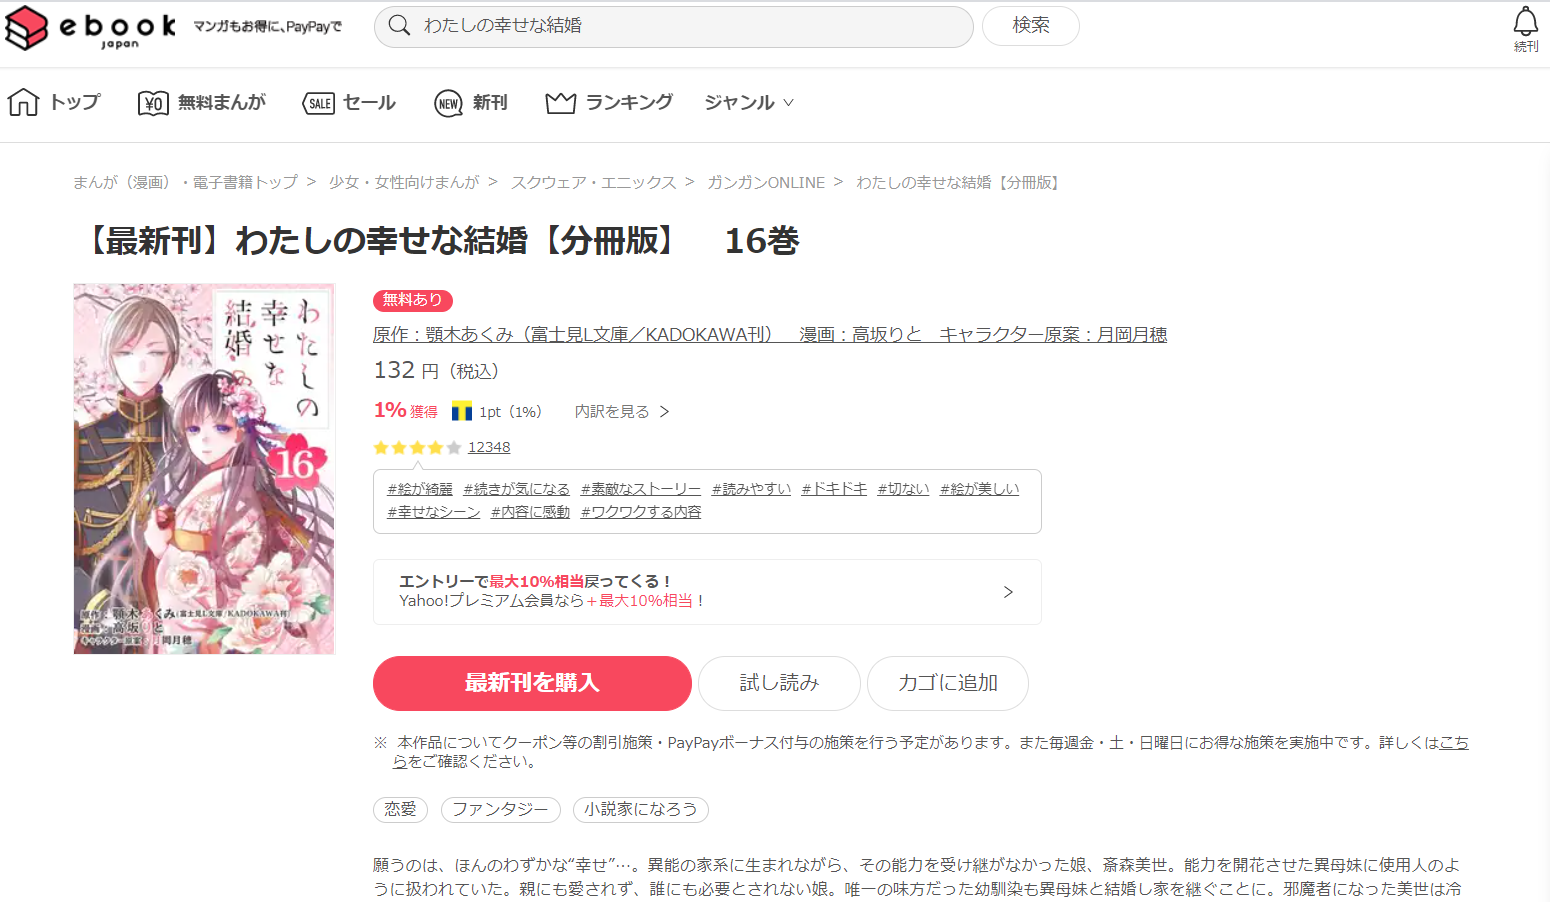Go to スクウェア・エニックス breadcrumb
The image size is (1550, 902).
(x=594, y=182)
